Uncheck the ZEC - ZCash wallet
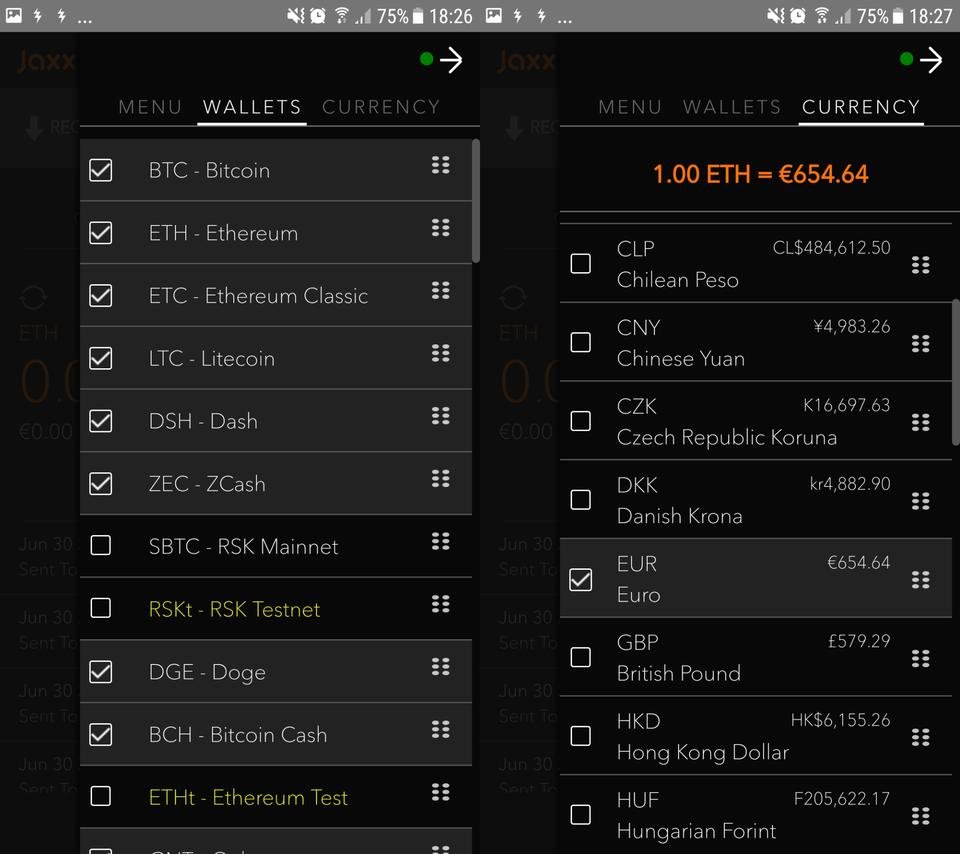Screen dimensions: 960x854 click(x=100, y=484)
